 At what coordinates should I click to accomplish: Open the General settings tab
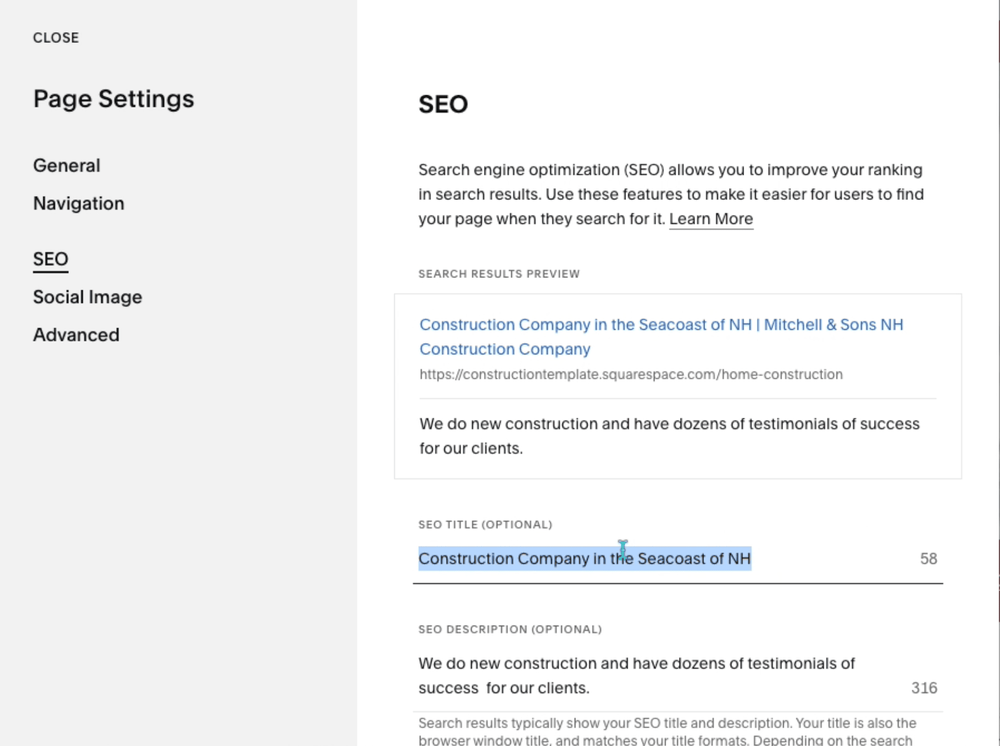tap(67, 166)
